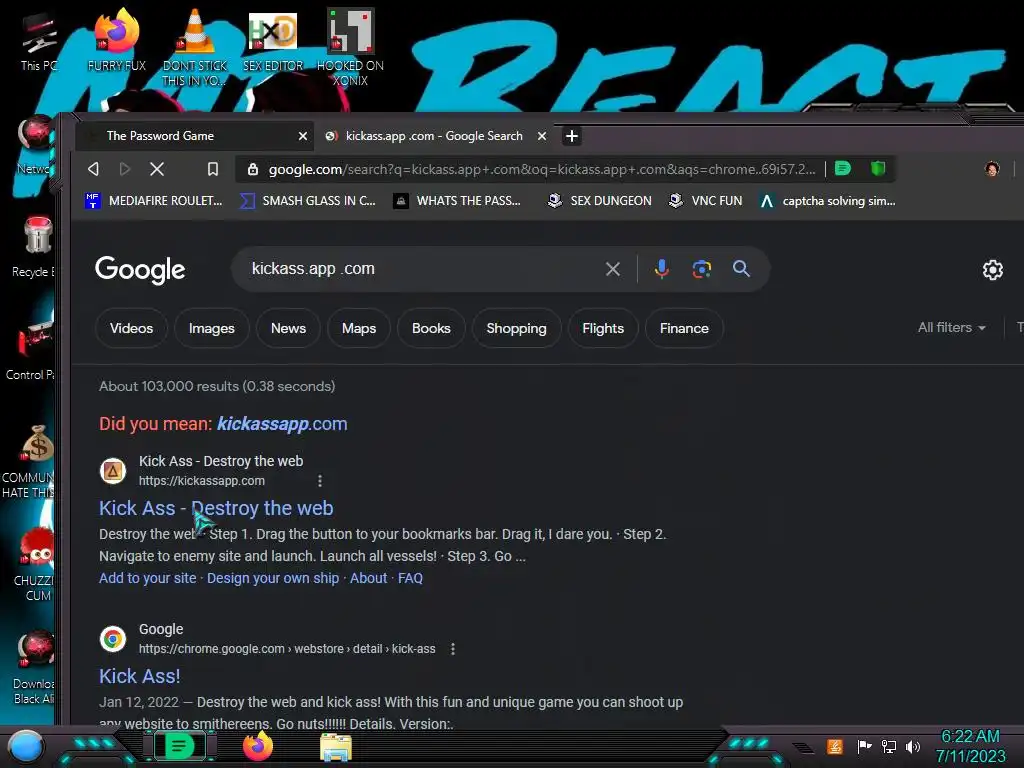The width and height of the screenshot is (1024, 768).
Task: Open a new tab with the plus button
Action: point(571,136)
